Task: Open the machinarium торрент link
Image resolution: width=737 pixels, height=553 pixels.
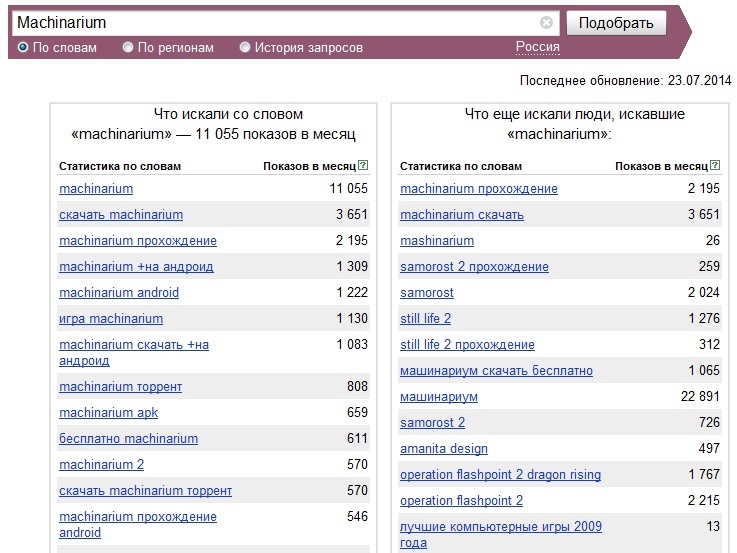Action: [120, 387]
